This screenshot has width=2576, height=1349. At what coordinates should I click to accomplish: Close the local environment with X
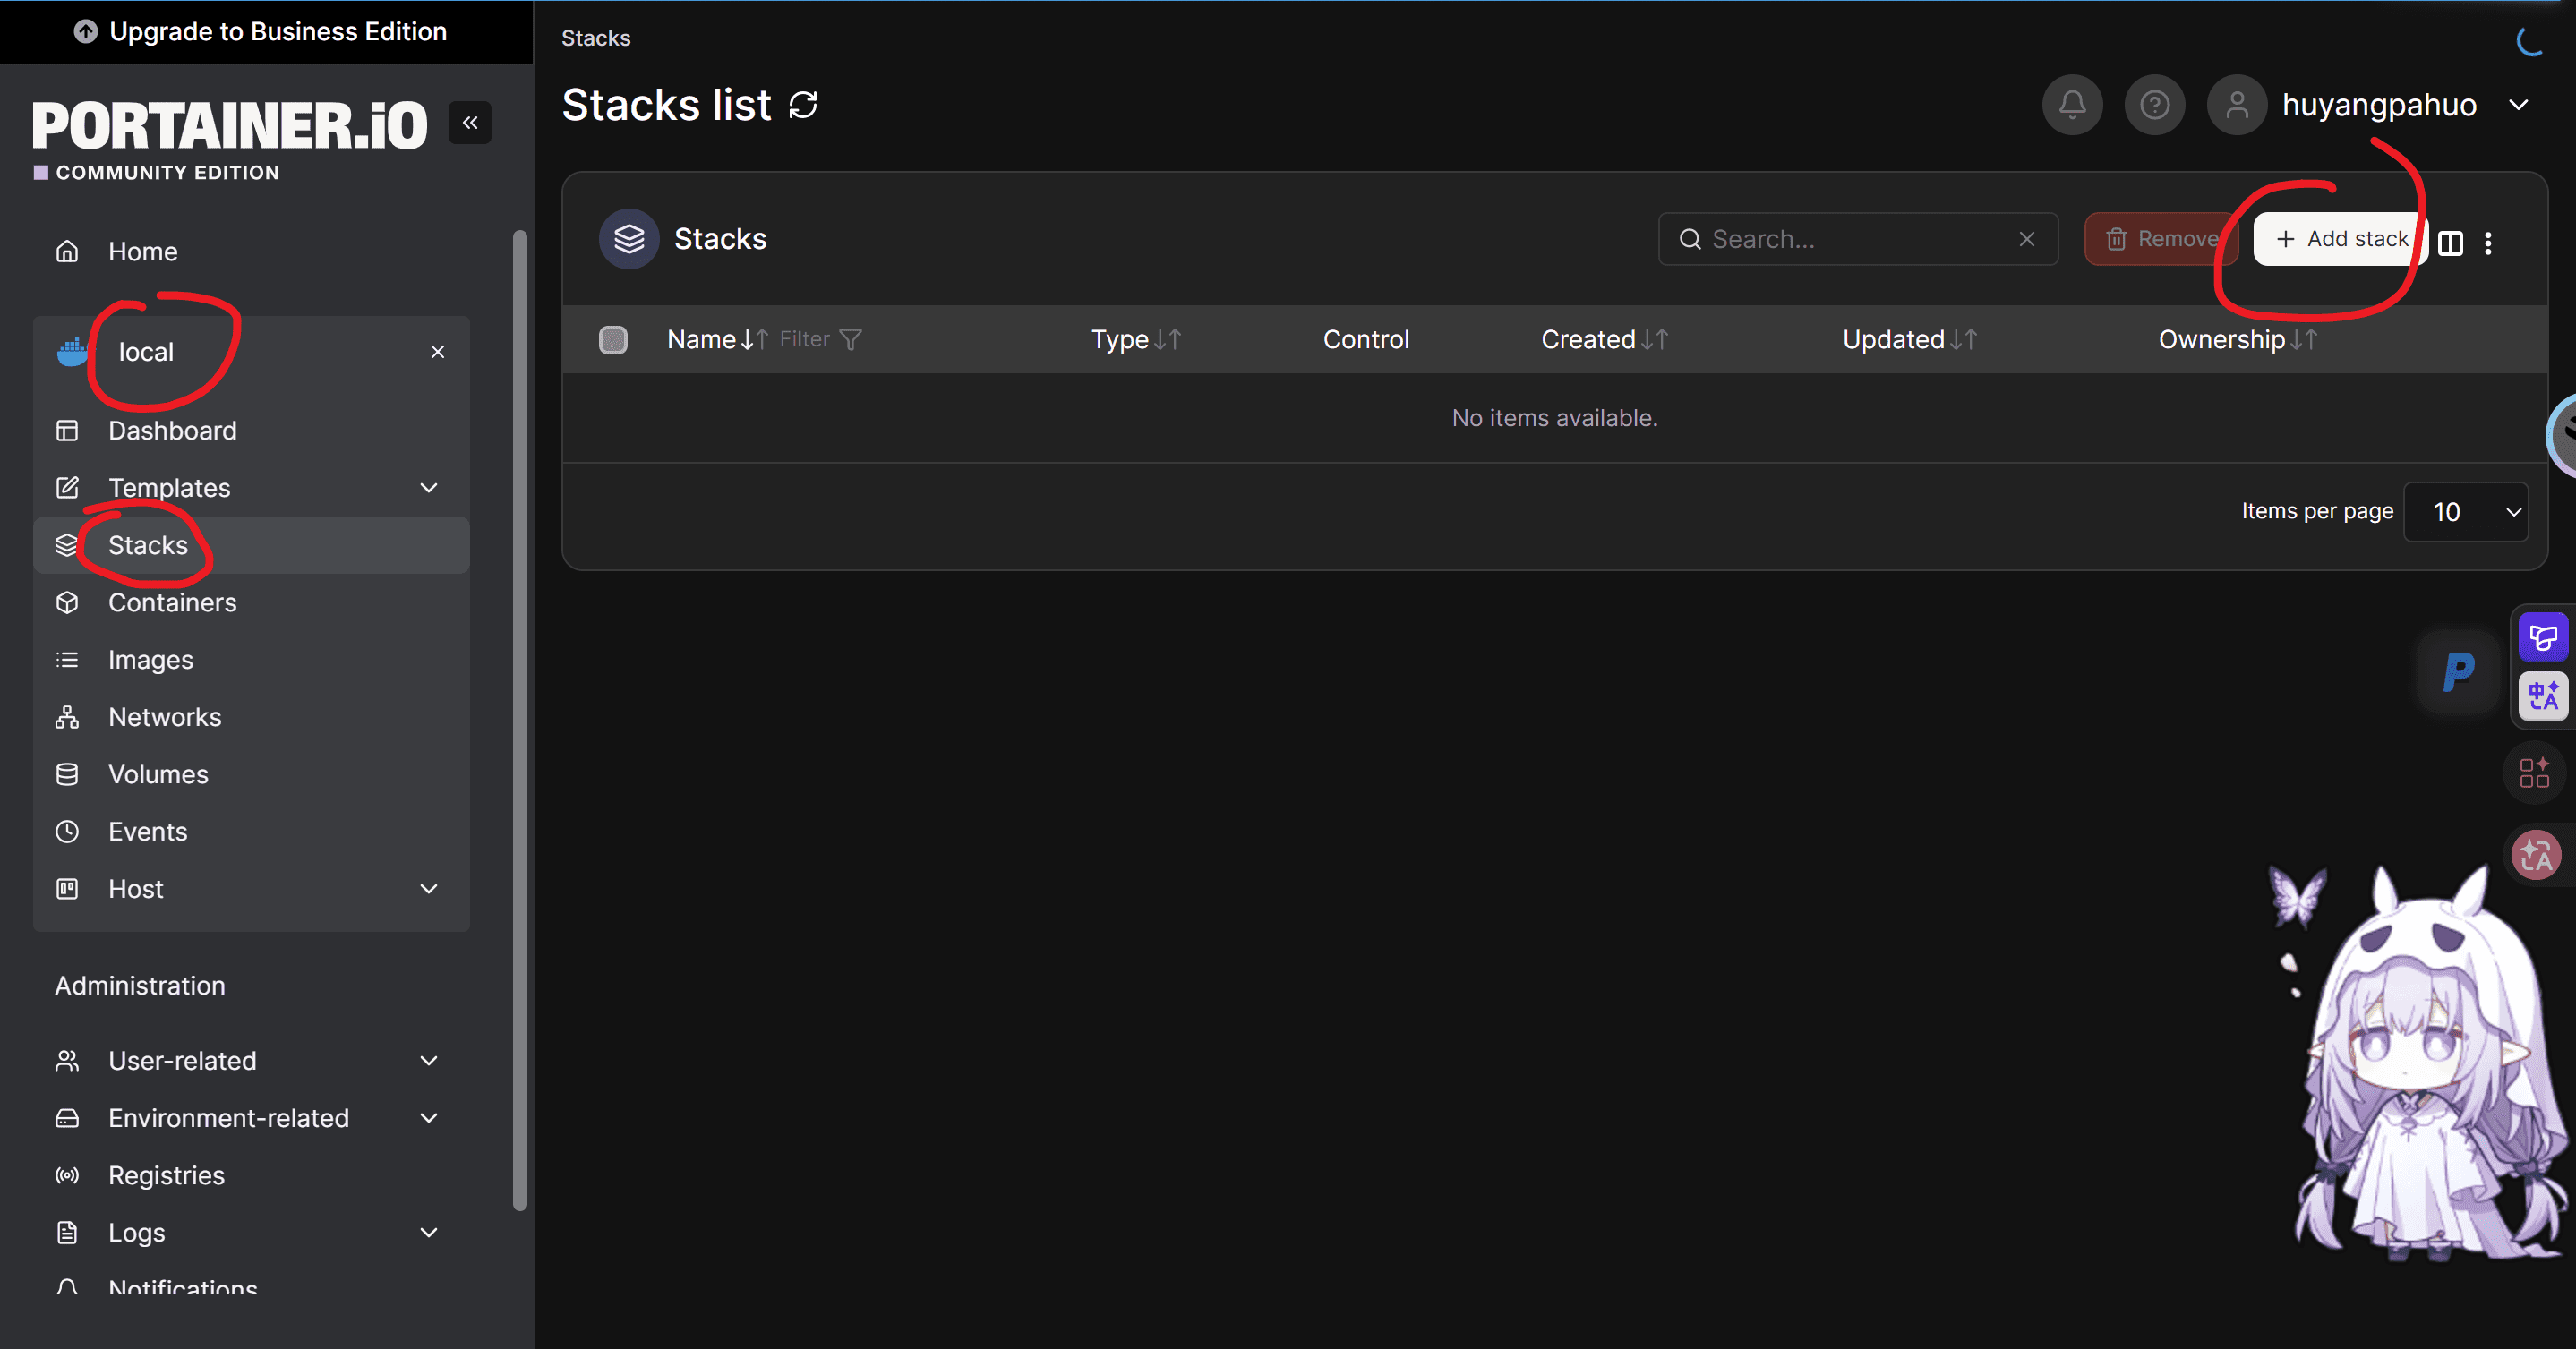(x=438, y=352)
